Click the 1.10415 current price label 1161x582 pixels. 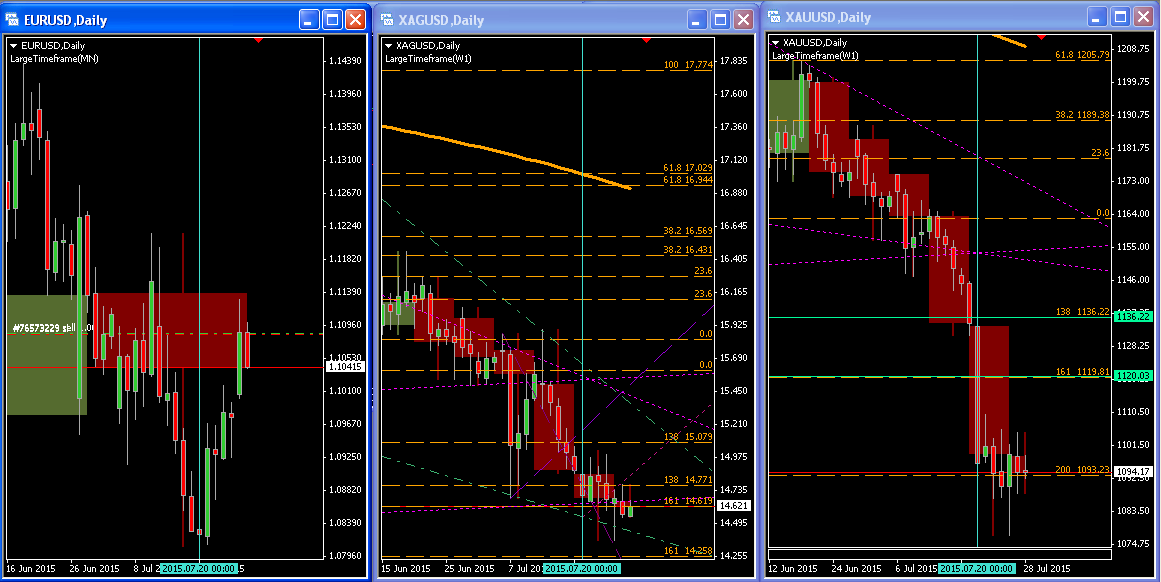[x=344, y=367]
